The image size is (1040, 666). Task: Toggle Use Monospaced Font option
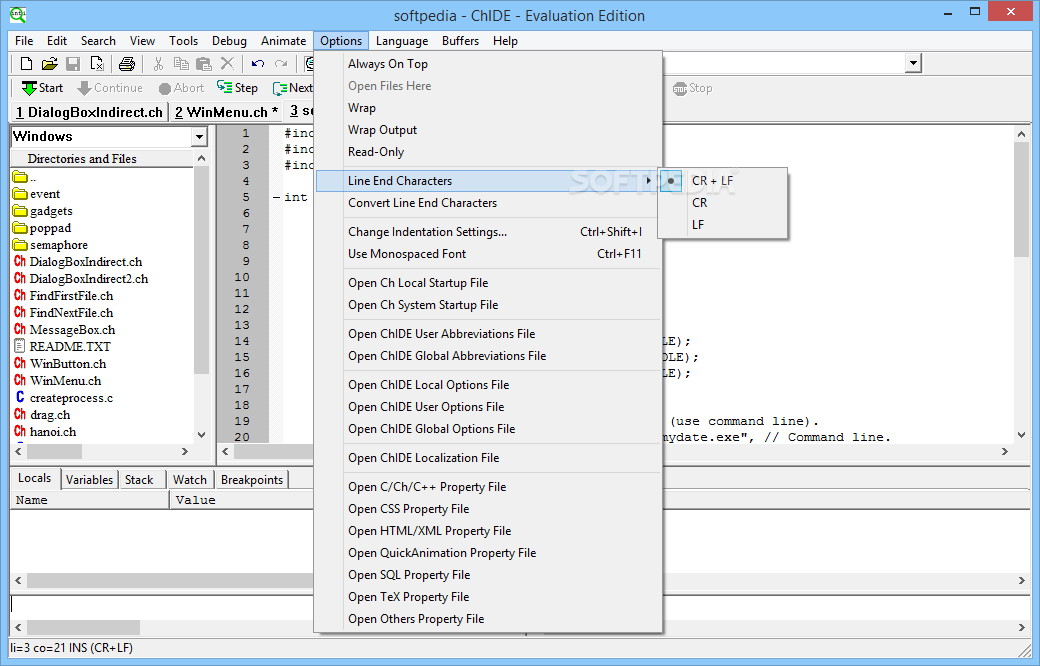488,253
